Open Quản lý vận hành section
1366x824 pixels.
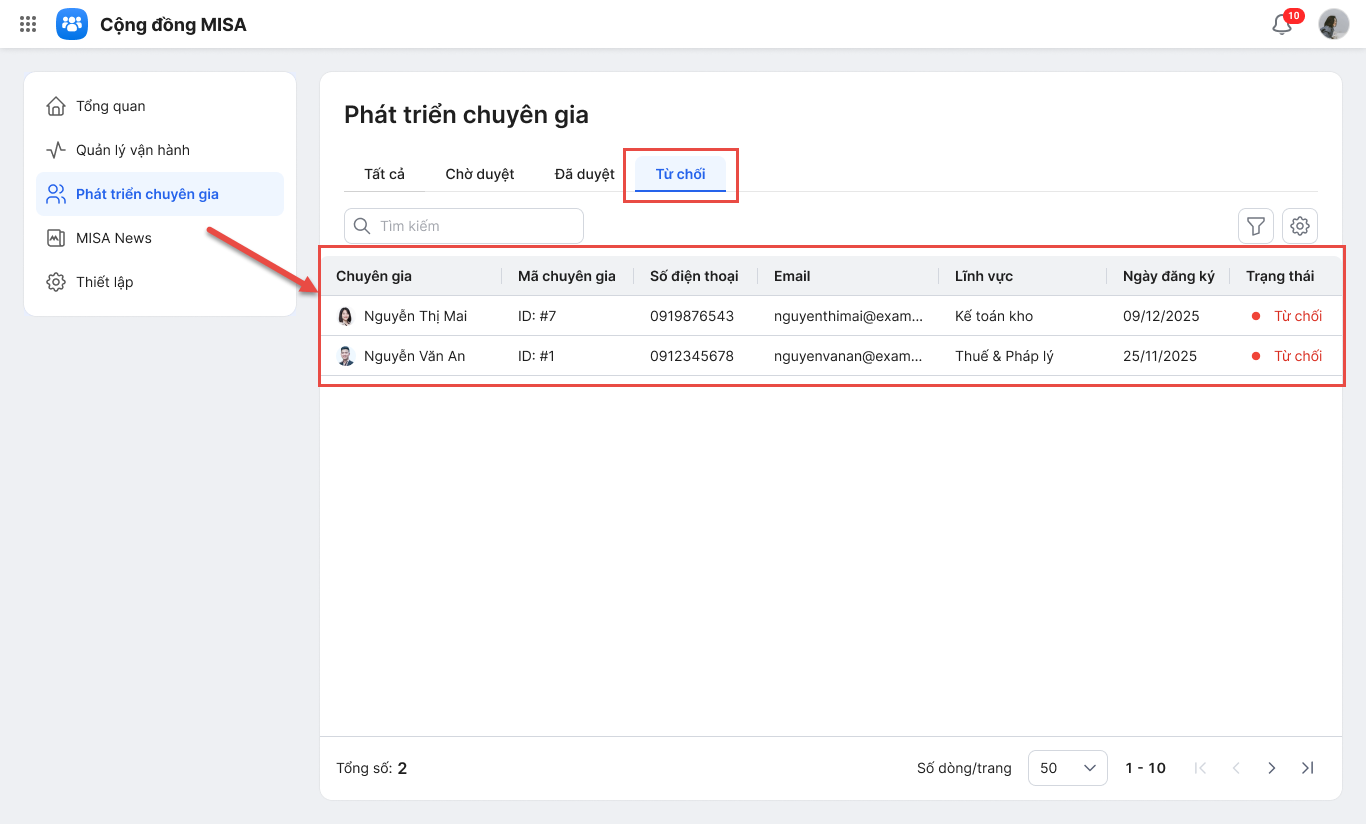132,150
